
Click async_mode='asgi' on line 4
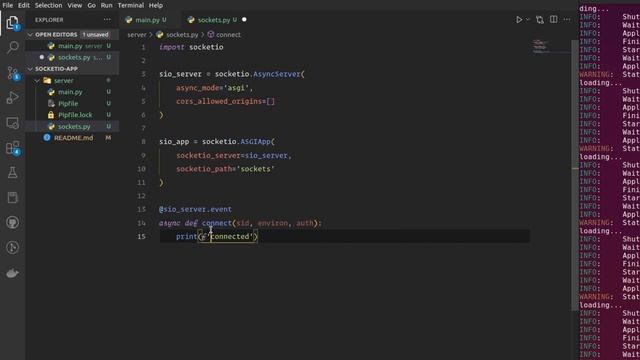click(214, 88)
